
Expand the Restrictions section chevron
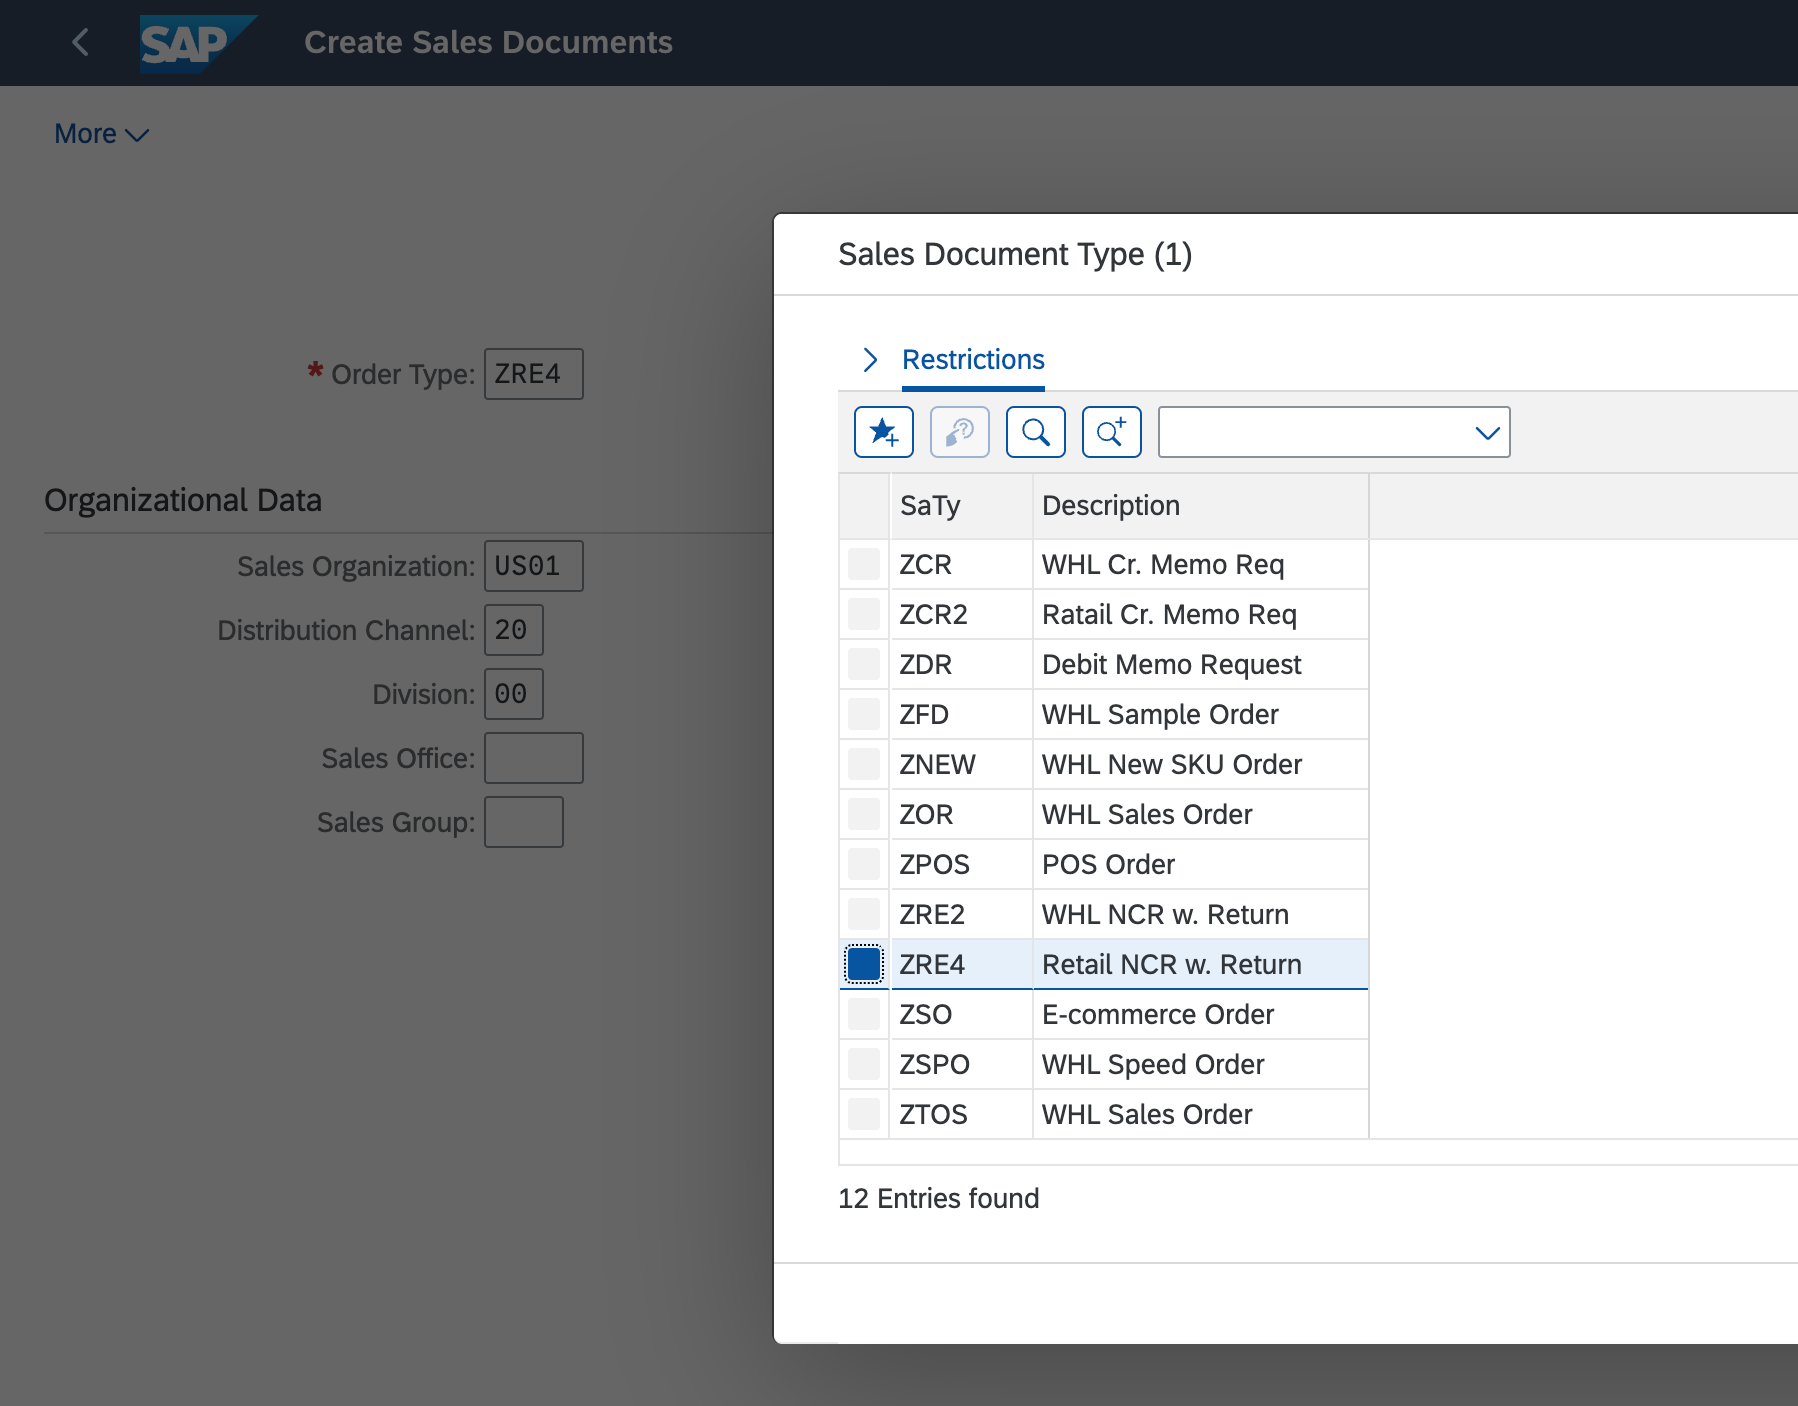[870, 360]
